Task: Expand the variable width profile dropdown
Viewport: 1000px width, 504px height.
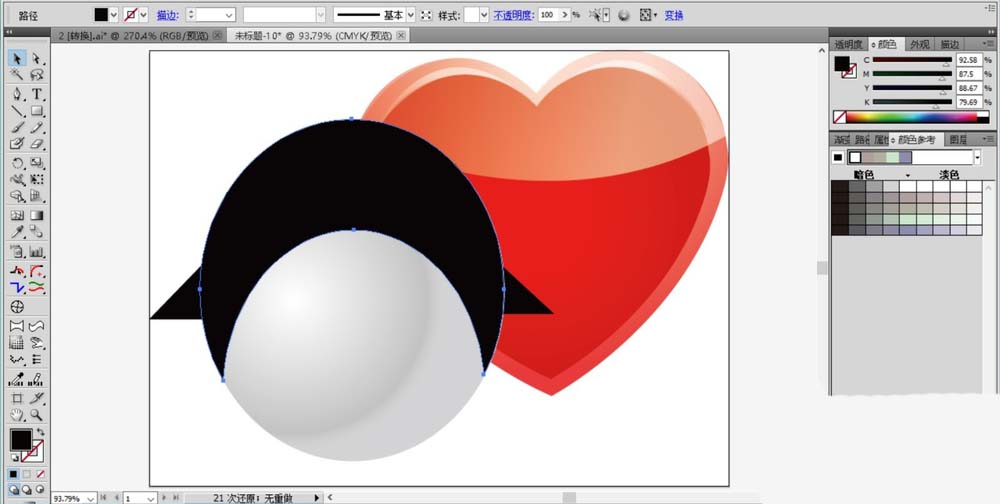Action: pos(320,15)
